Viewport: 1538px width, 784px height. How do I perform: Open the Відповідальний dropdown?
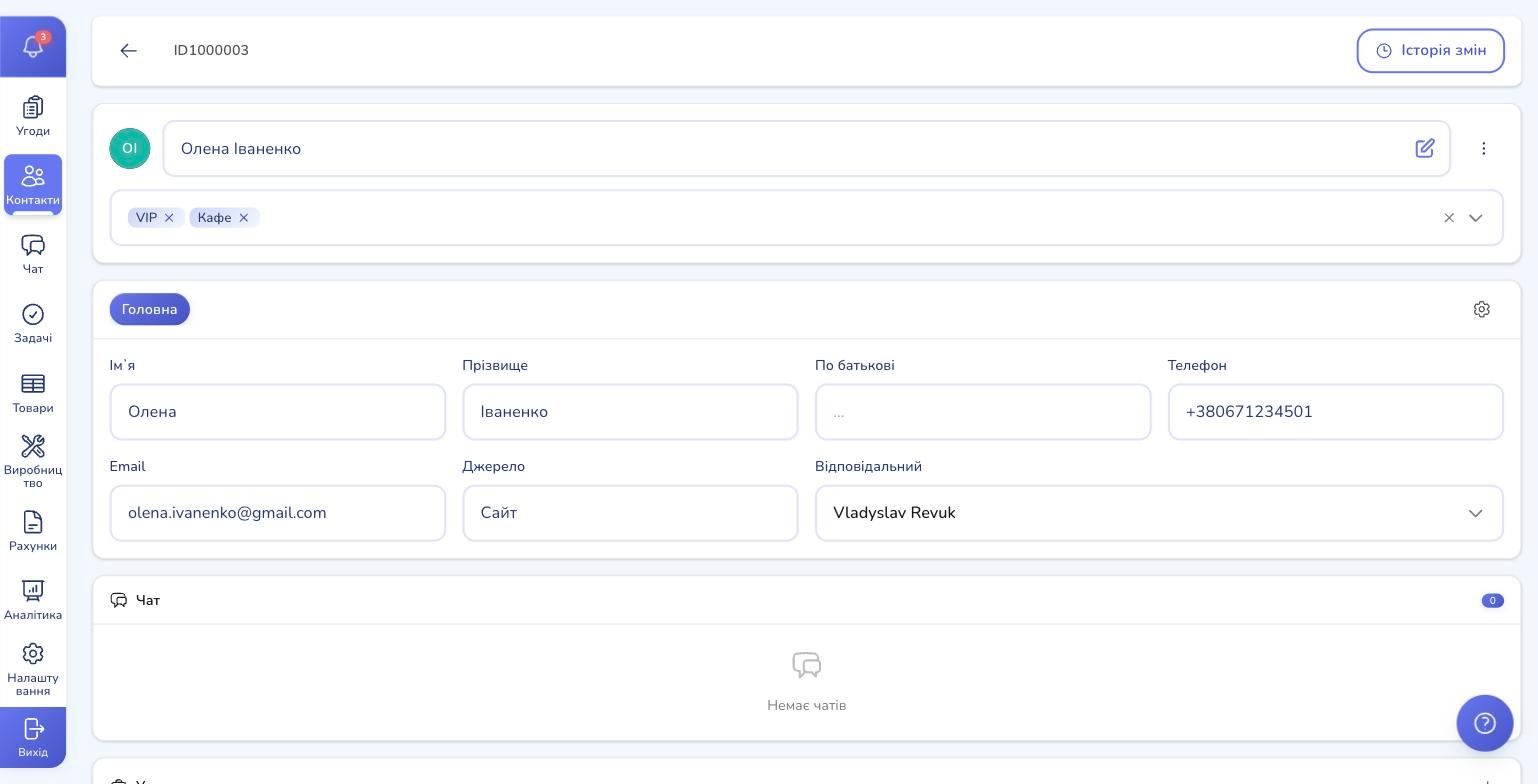click(x=1159, y=513)
